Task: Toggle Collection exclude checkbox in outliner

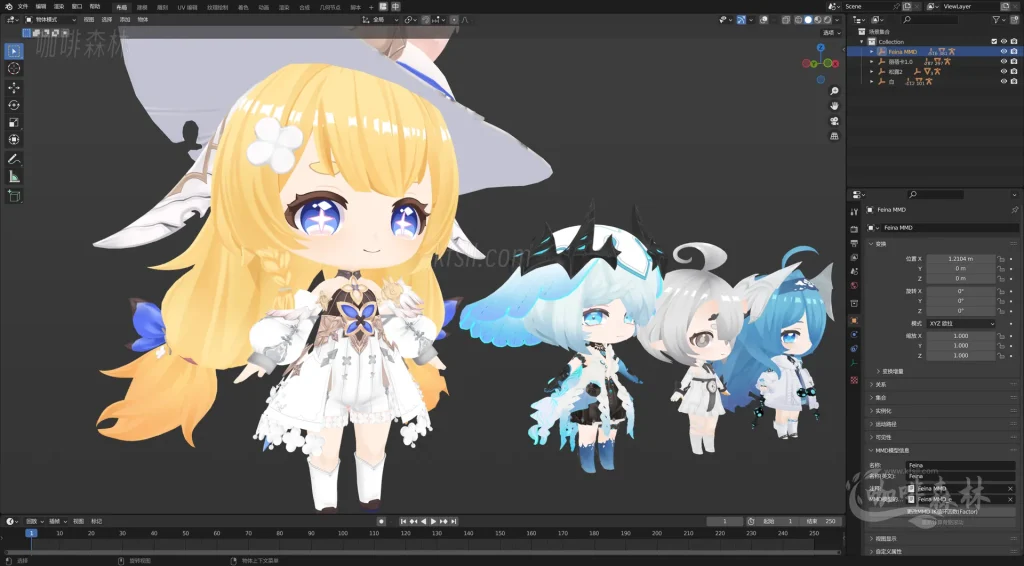Action: [x=994, y=42]
